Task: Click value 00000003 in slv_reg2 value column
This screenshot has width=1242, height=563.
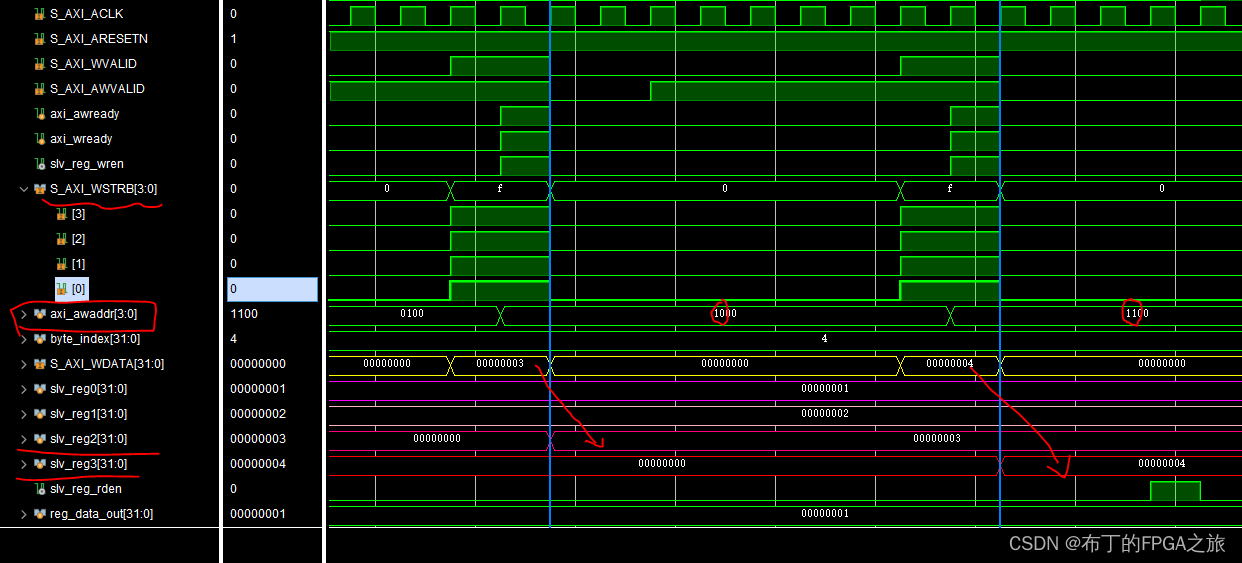Action: coord(258,439)
